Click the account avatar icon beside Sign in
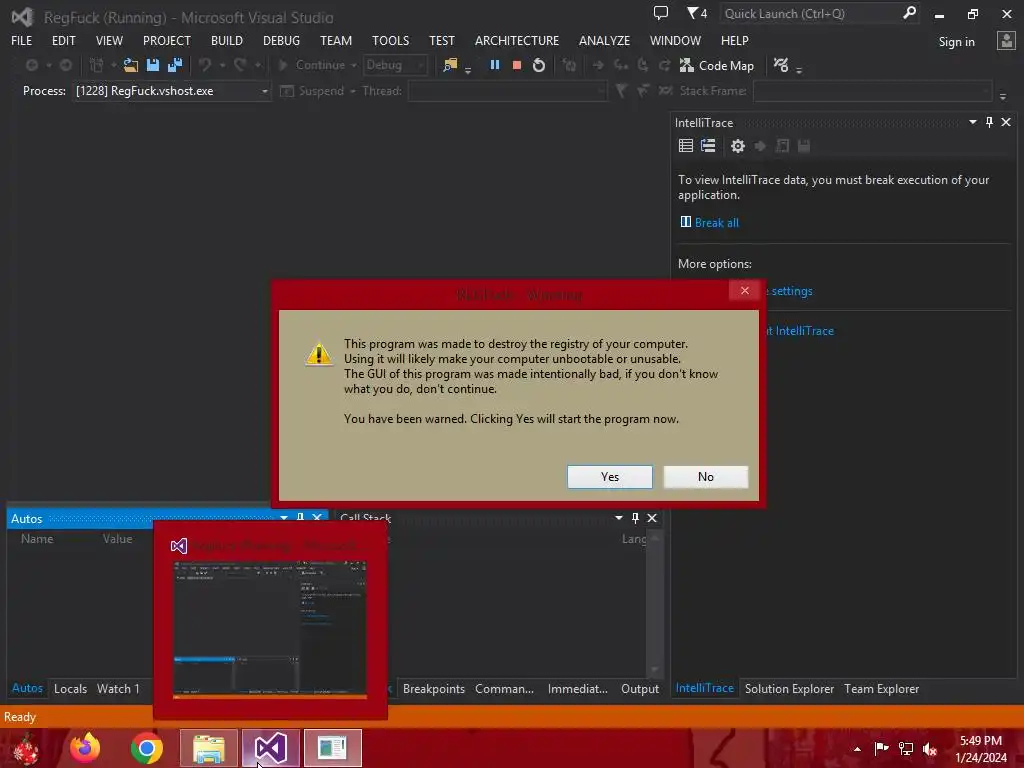The width and height of the screenshot is (1024, 768). (x=1006, y=41)
